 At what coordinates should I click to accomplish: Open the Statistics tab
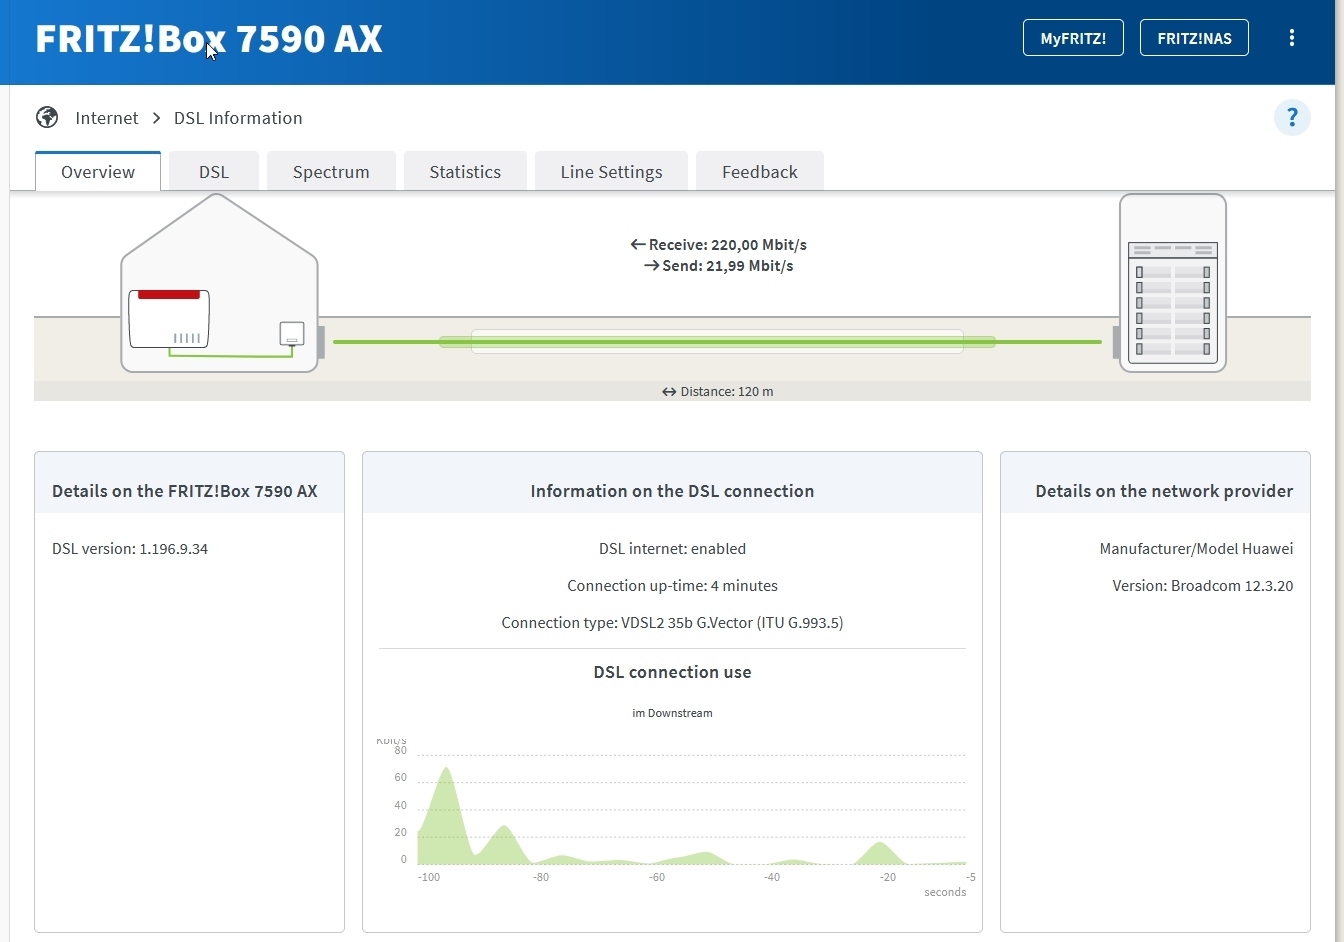pos(465,171)
